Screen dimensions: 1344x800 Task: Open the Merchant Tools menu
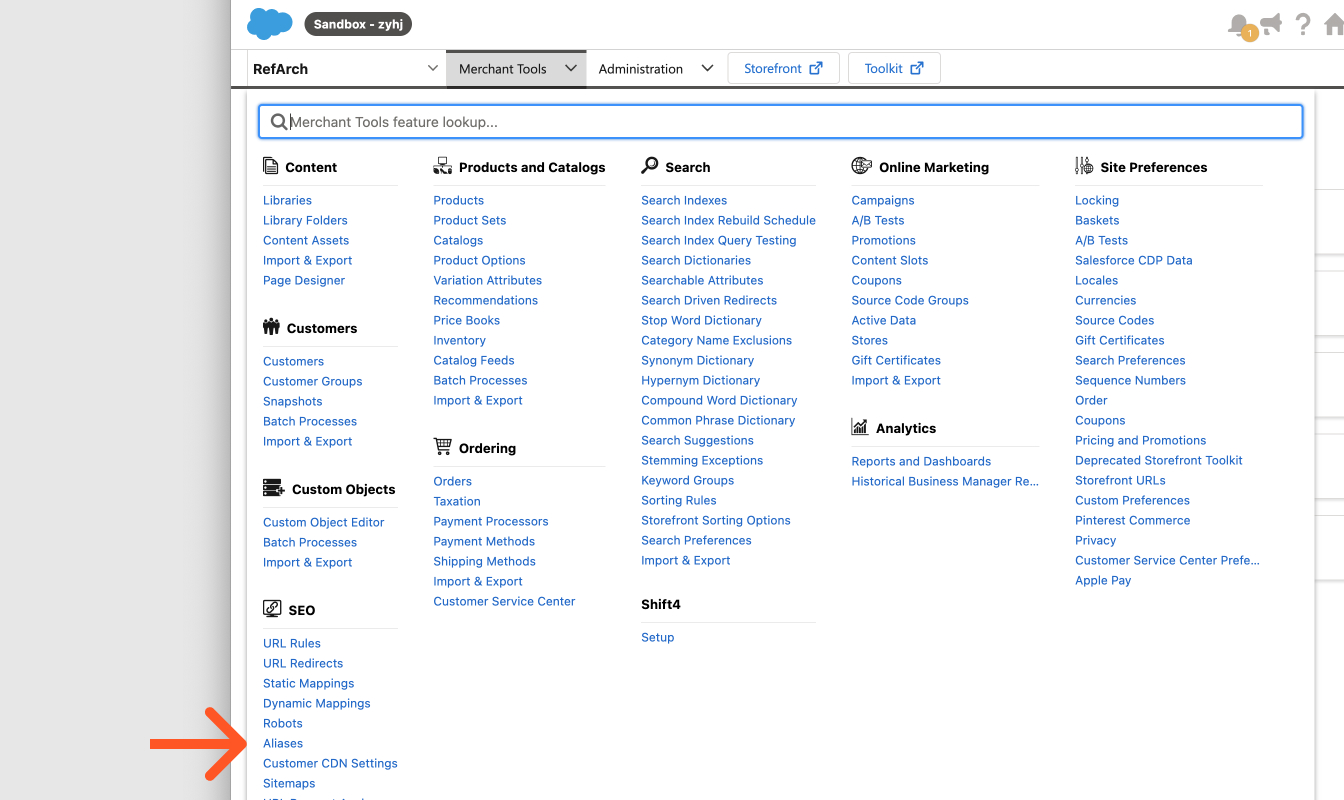coord(516,69)
